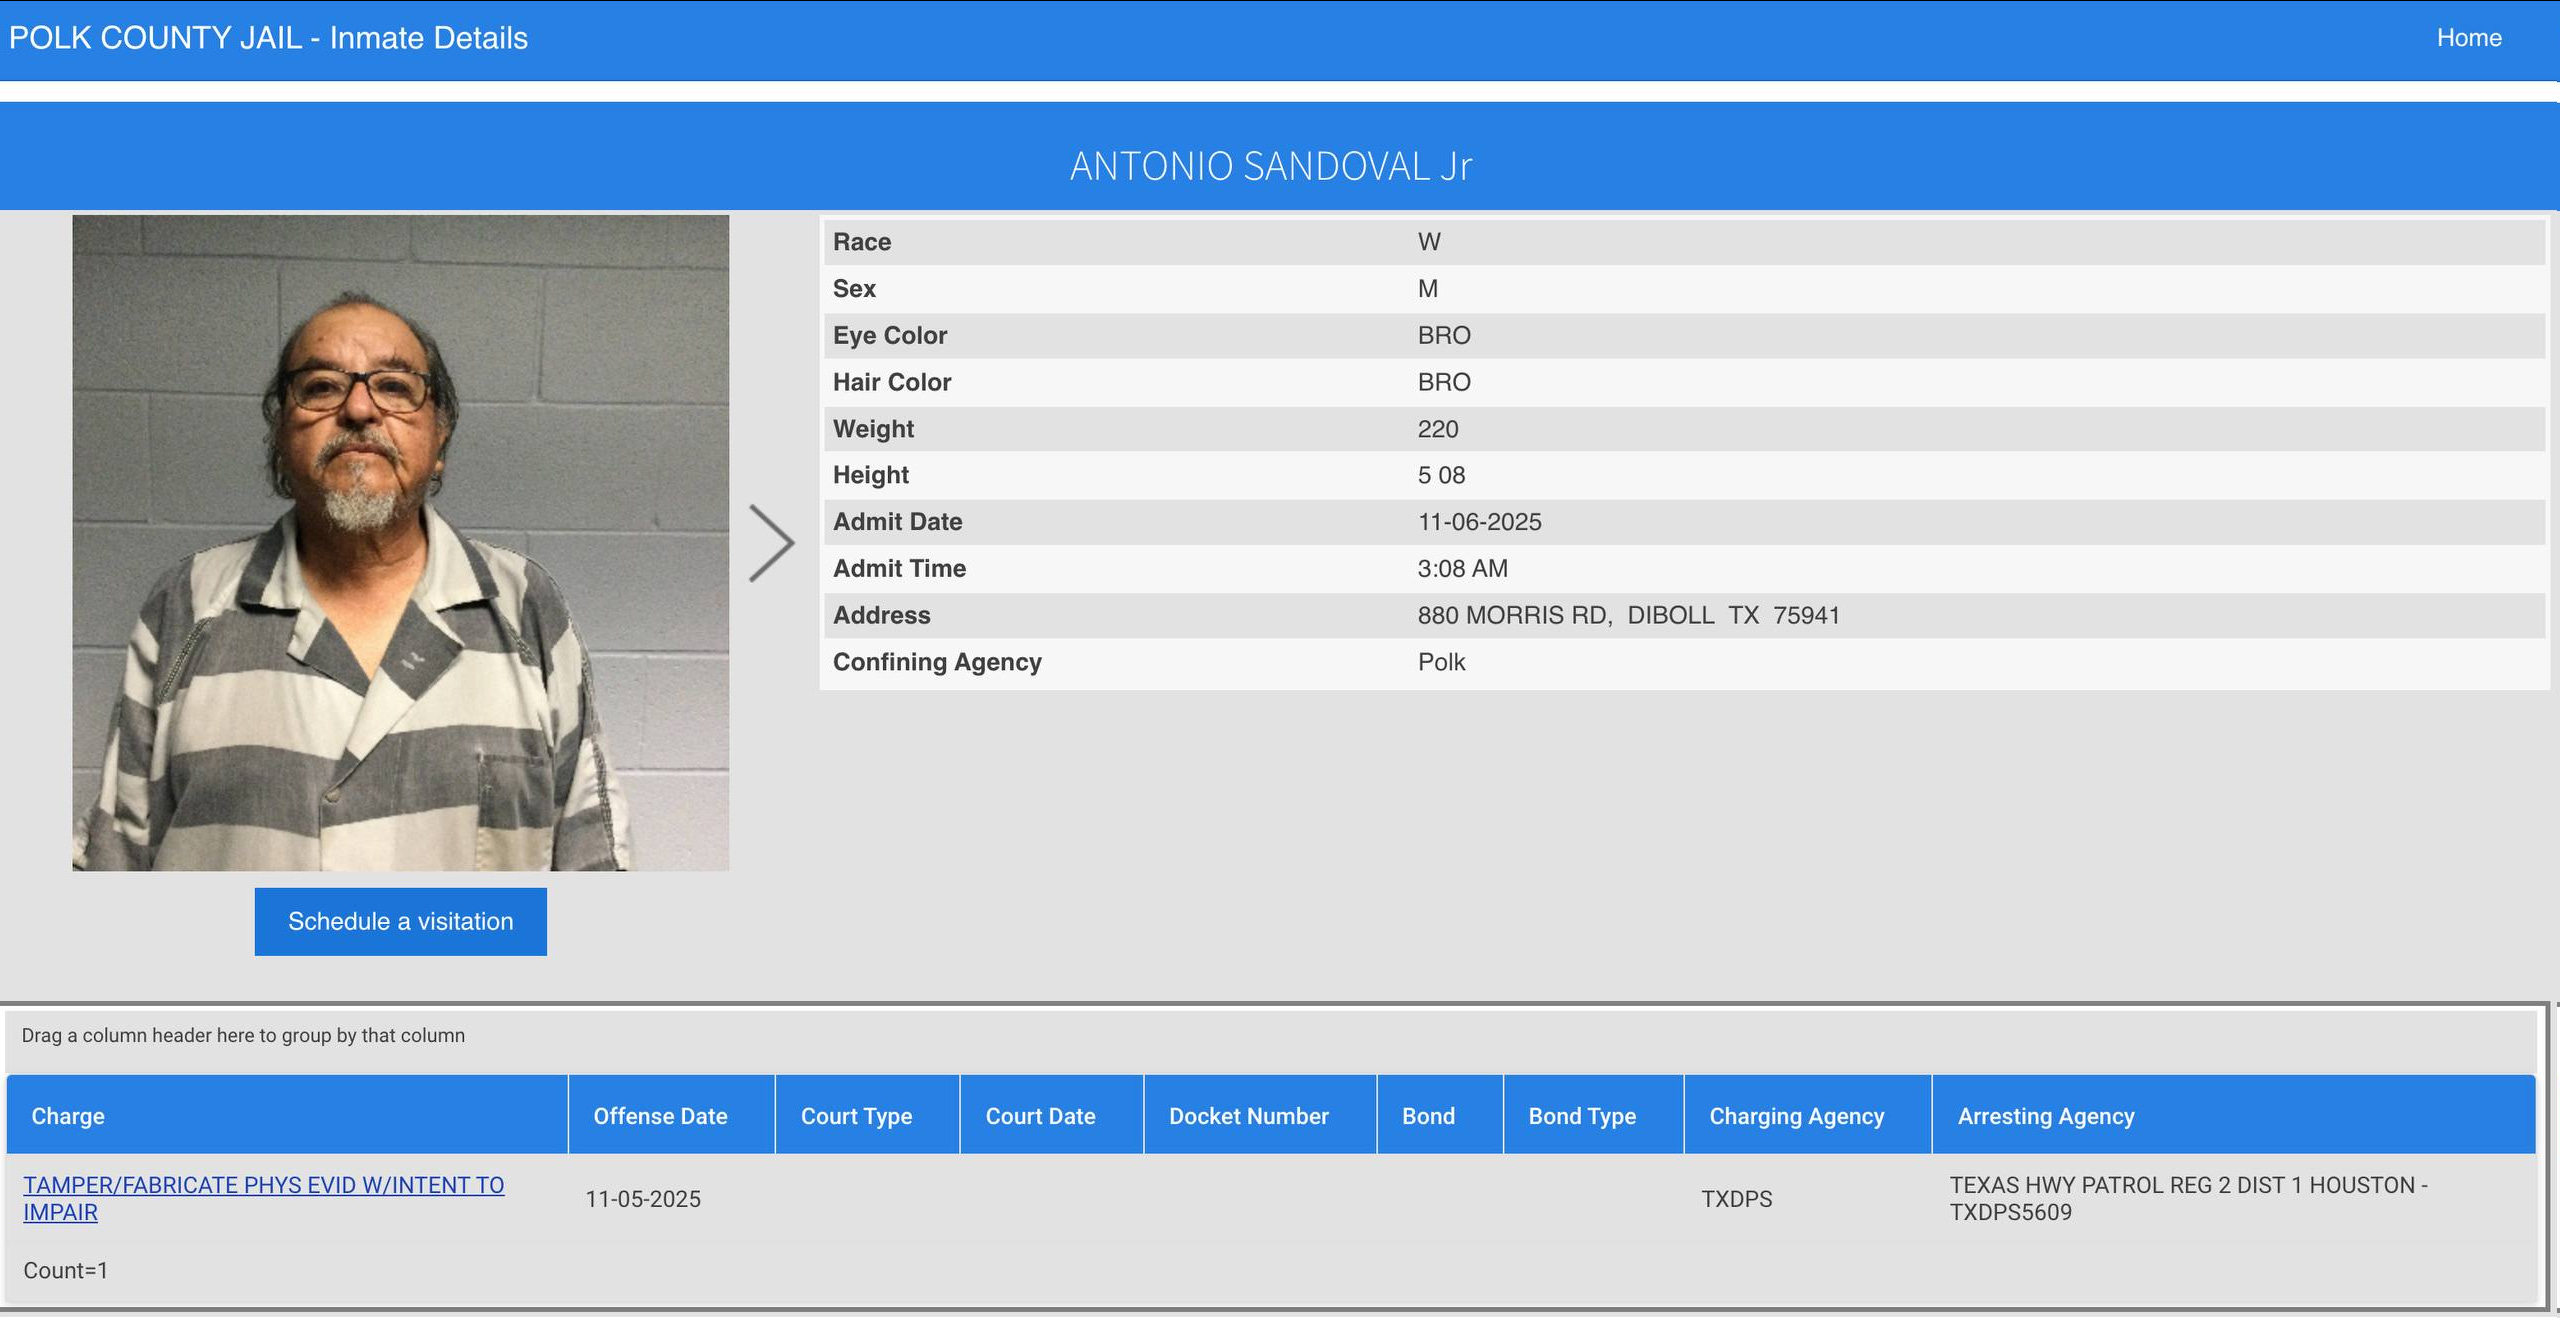Sort by Arresting Agency column header
Viewport: 2560px width, 1321px height.
tap(2045, 1116)
